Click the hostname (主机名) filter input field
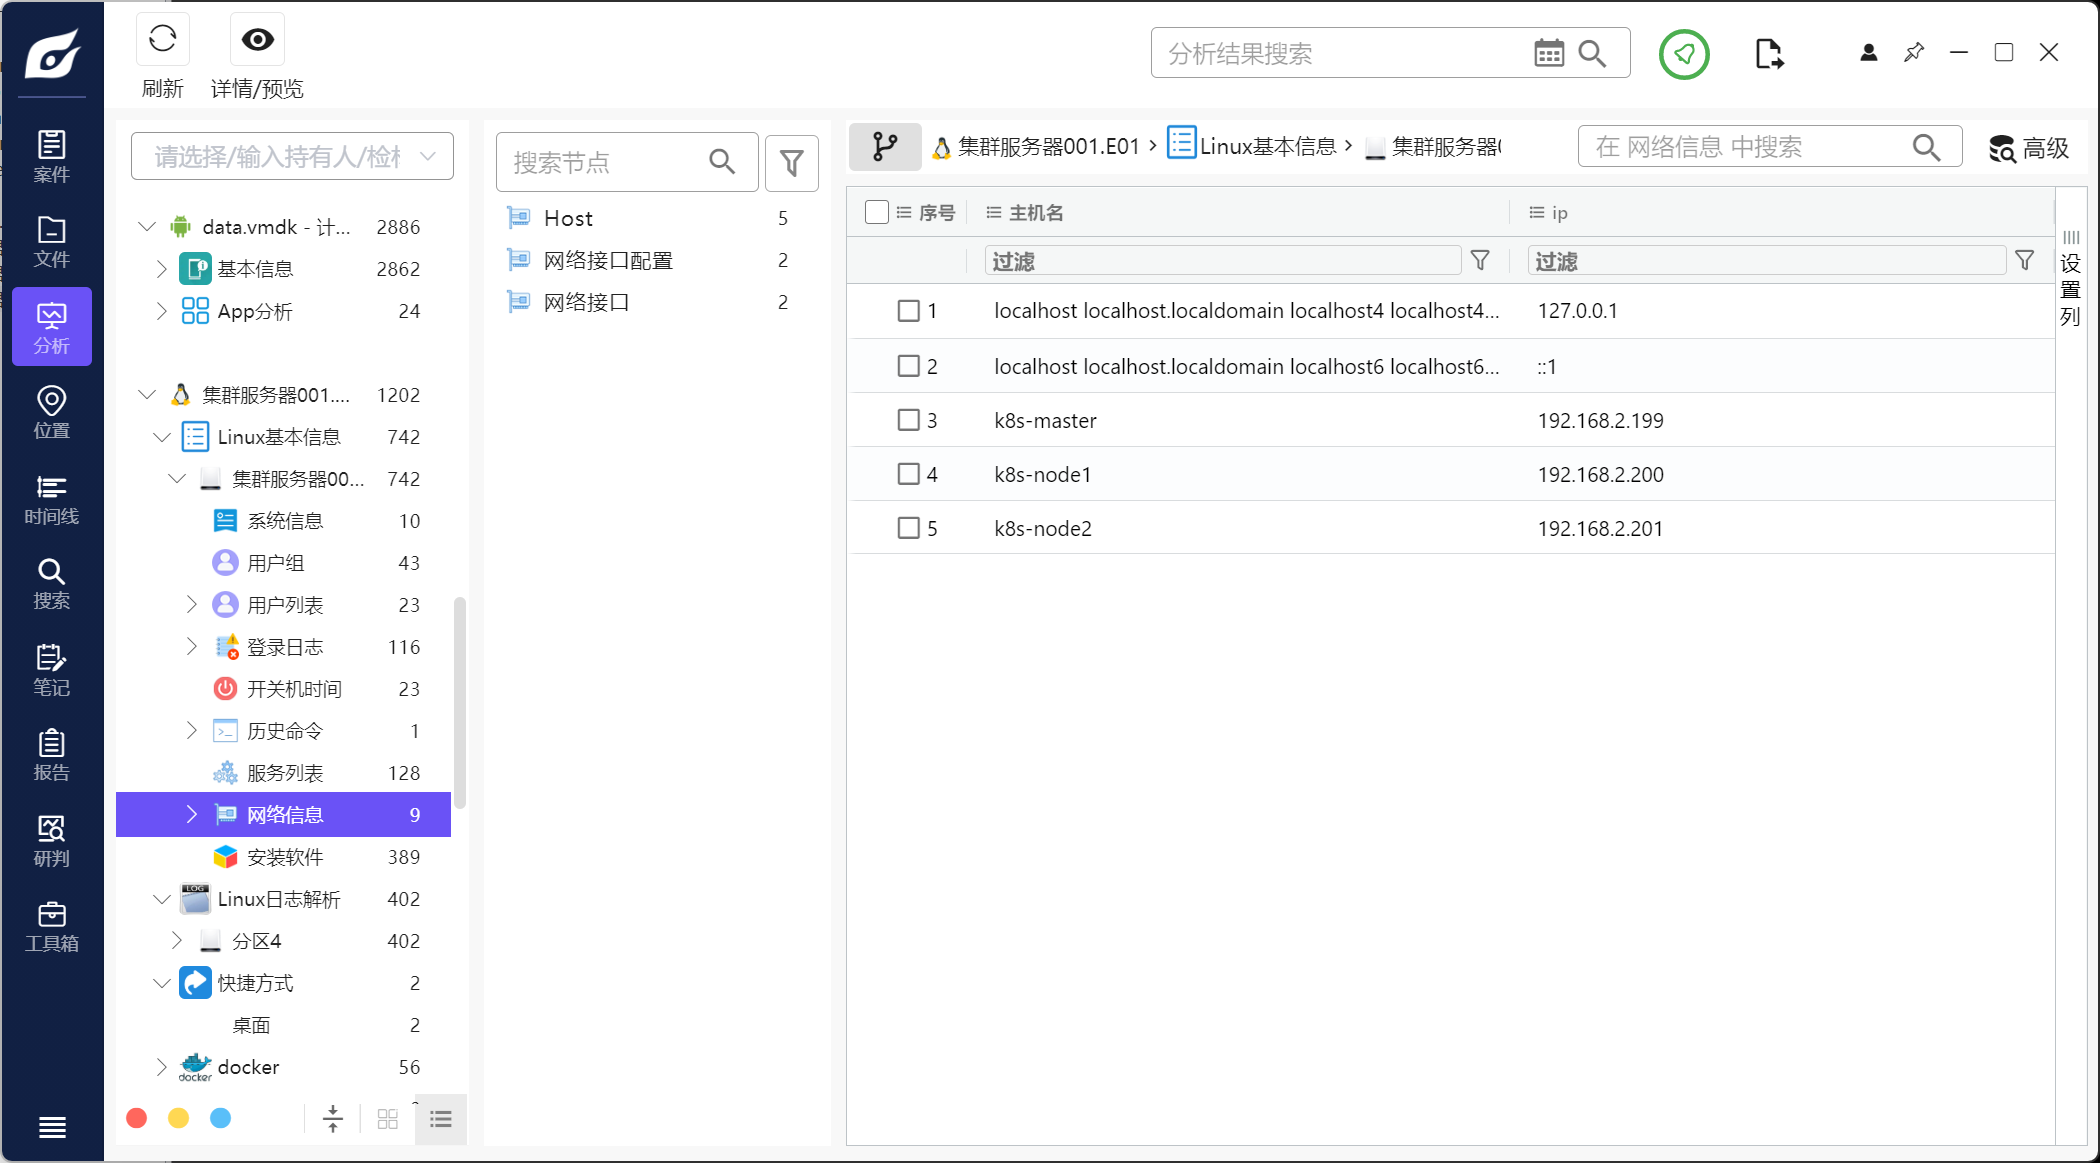The width and height of the screenshot is (2100, 1163). tap(1222, 261)
